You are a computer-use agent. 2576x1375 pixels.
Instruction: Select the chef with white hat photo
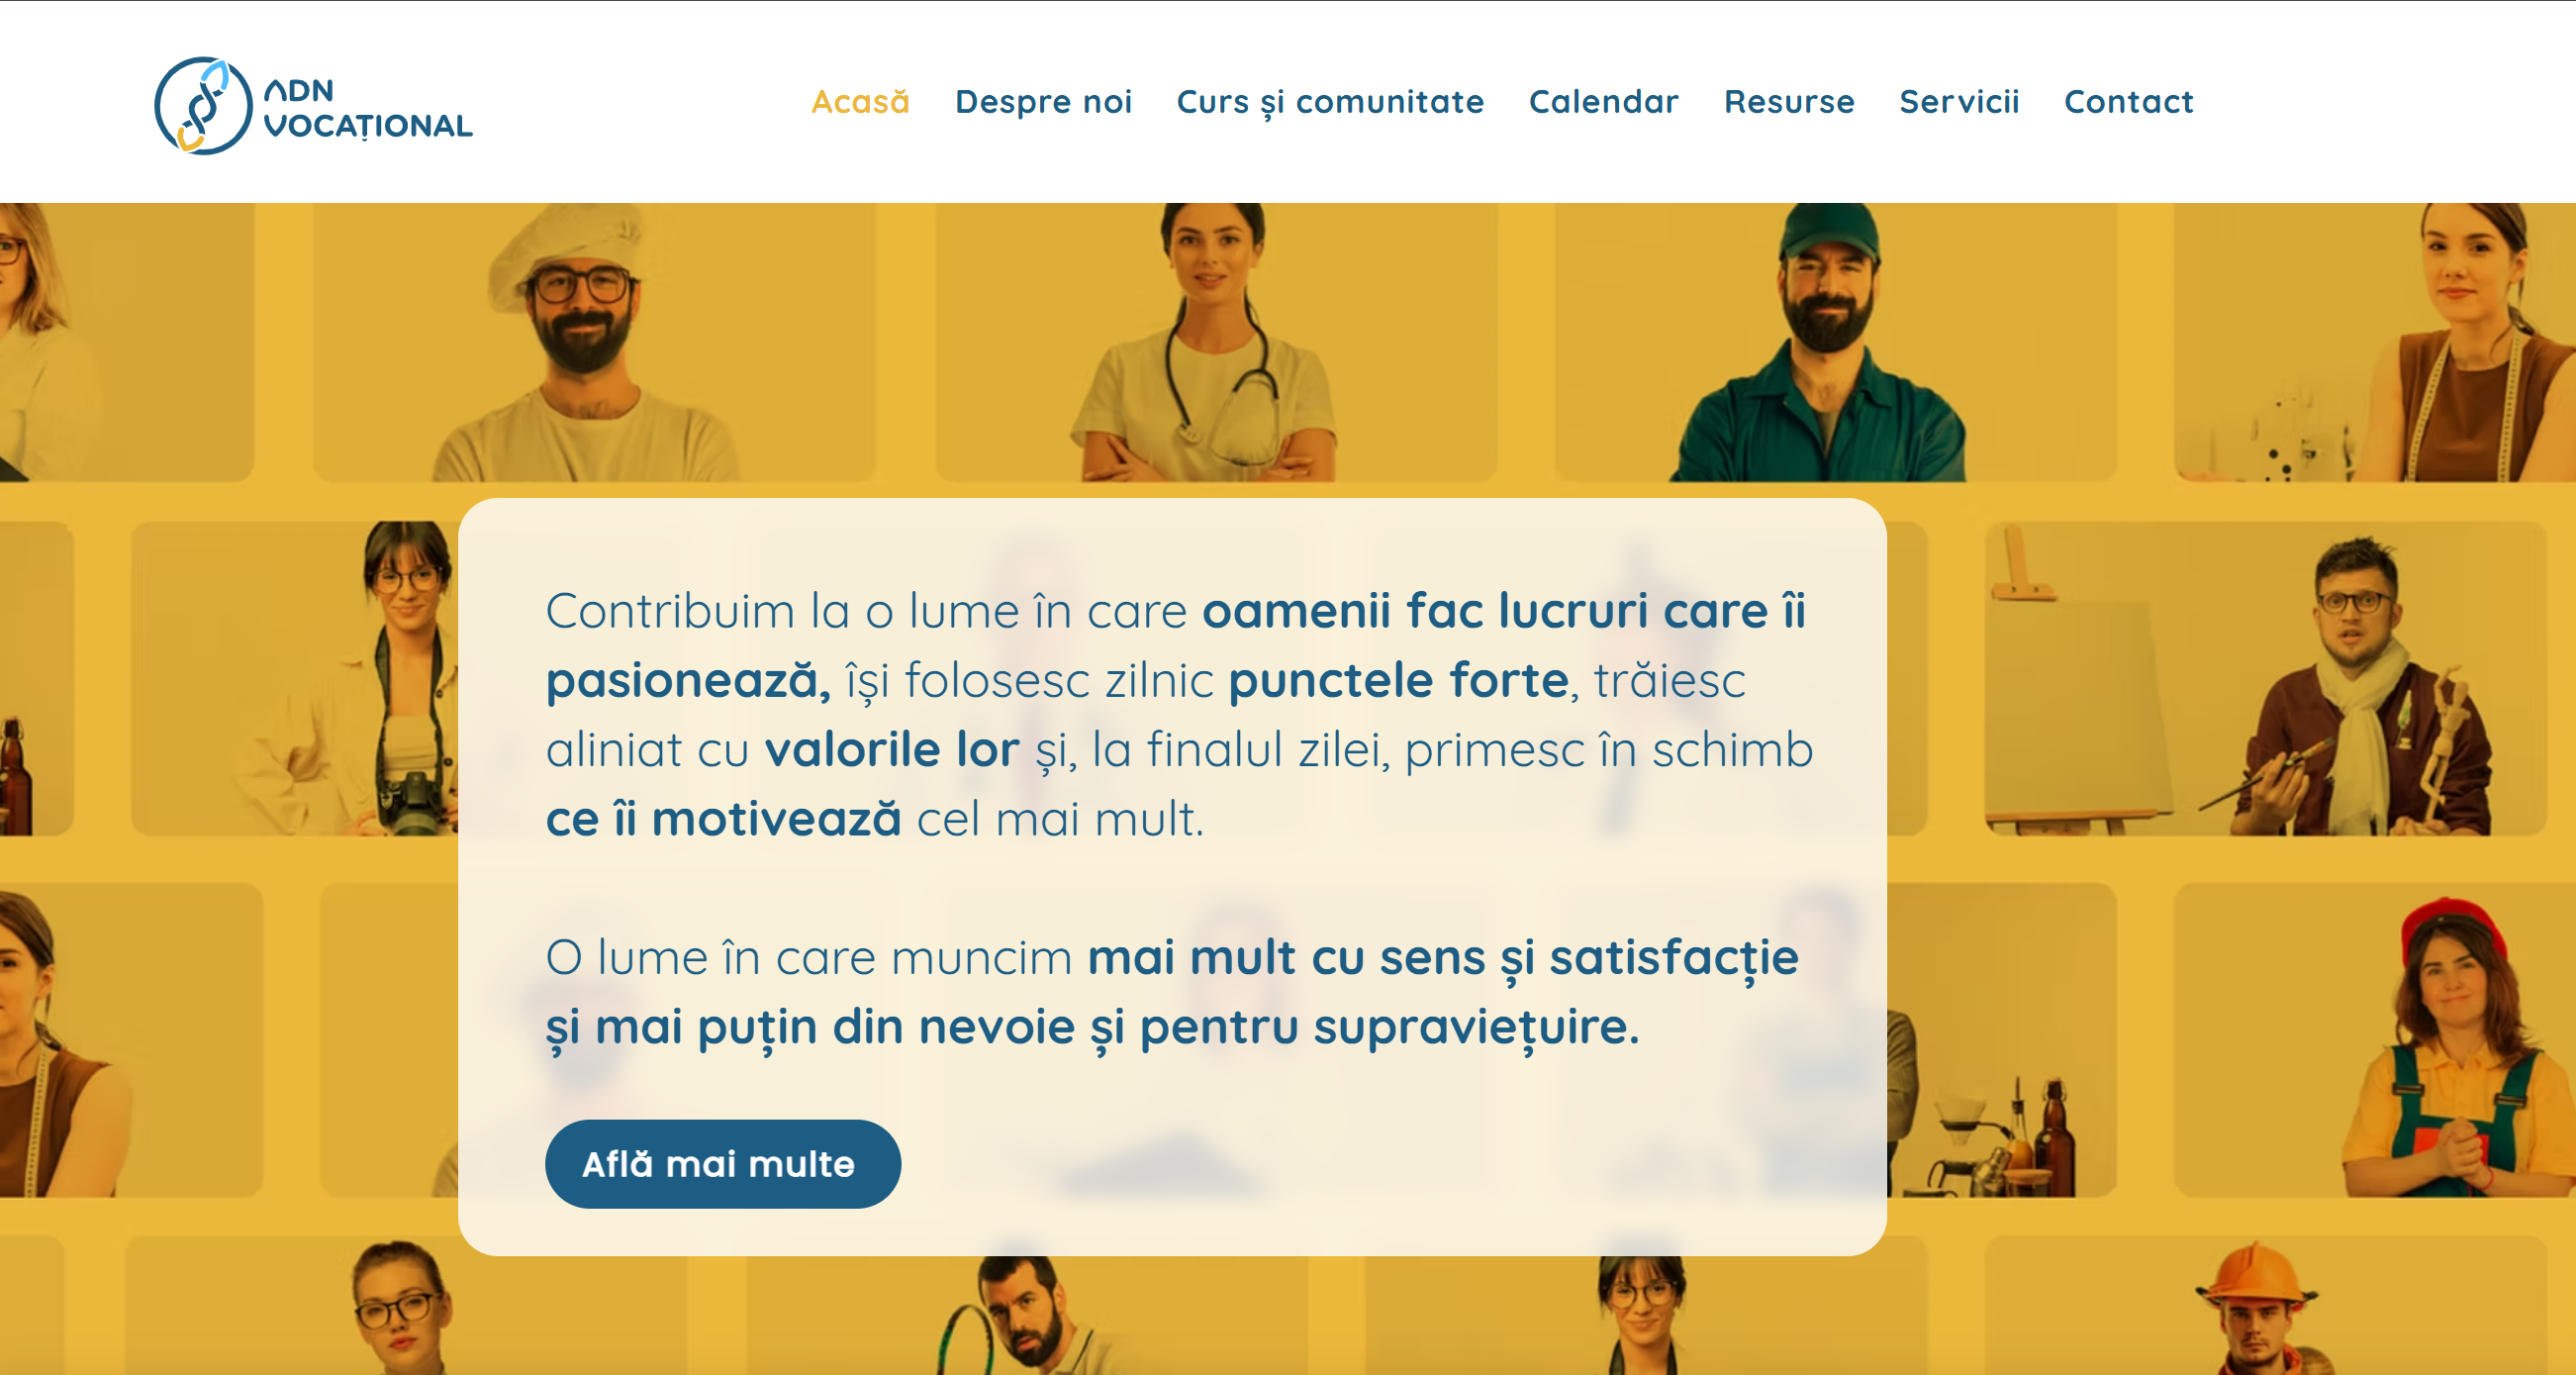[594, 343]
